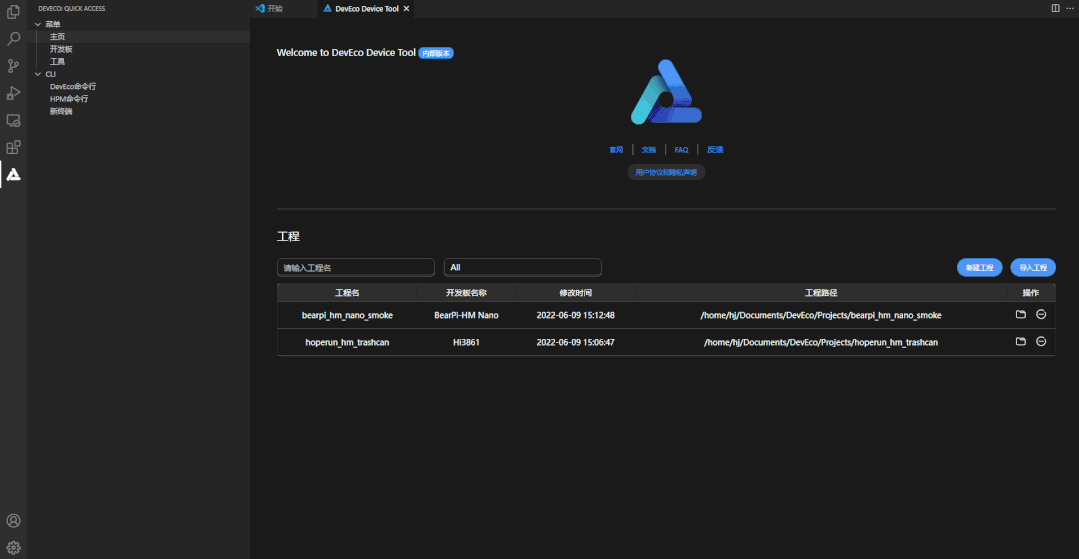The image size is (1079, 559).
Task: Open HPM命令行 in the sidebar
Action: 69,98
